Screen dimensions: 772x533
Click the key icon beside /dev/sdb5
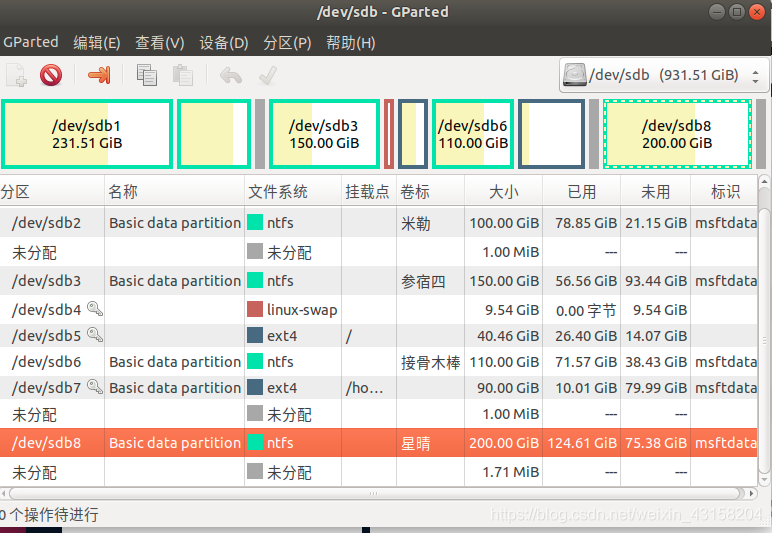95,335
